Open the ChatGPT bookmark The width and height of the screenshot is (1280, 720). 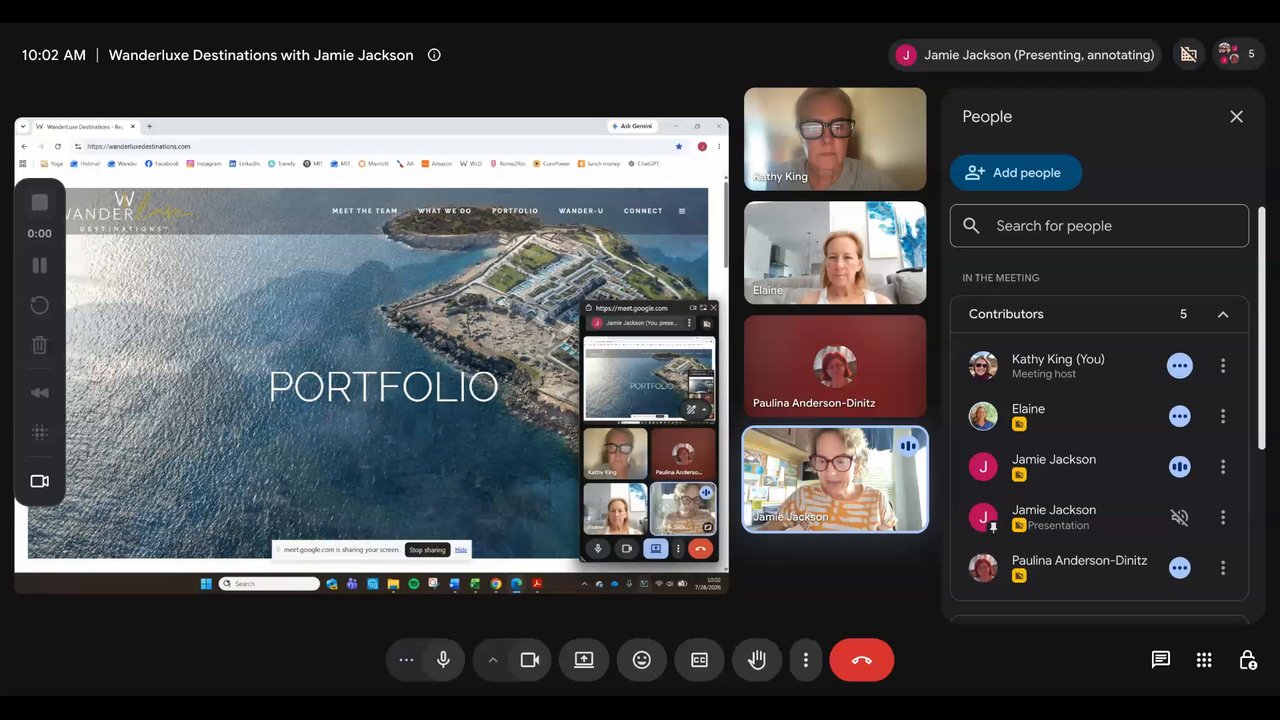(x=644, y=163)
